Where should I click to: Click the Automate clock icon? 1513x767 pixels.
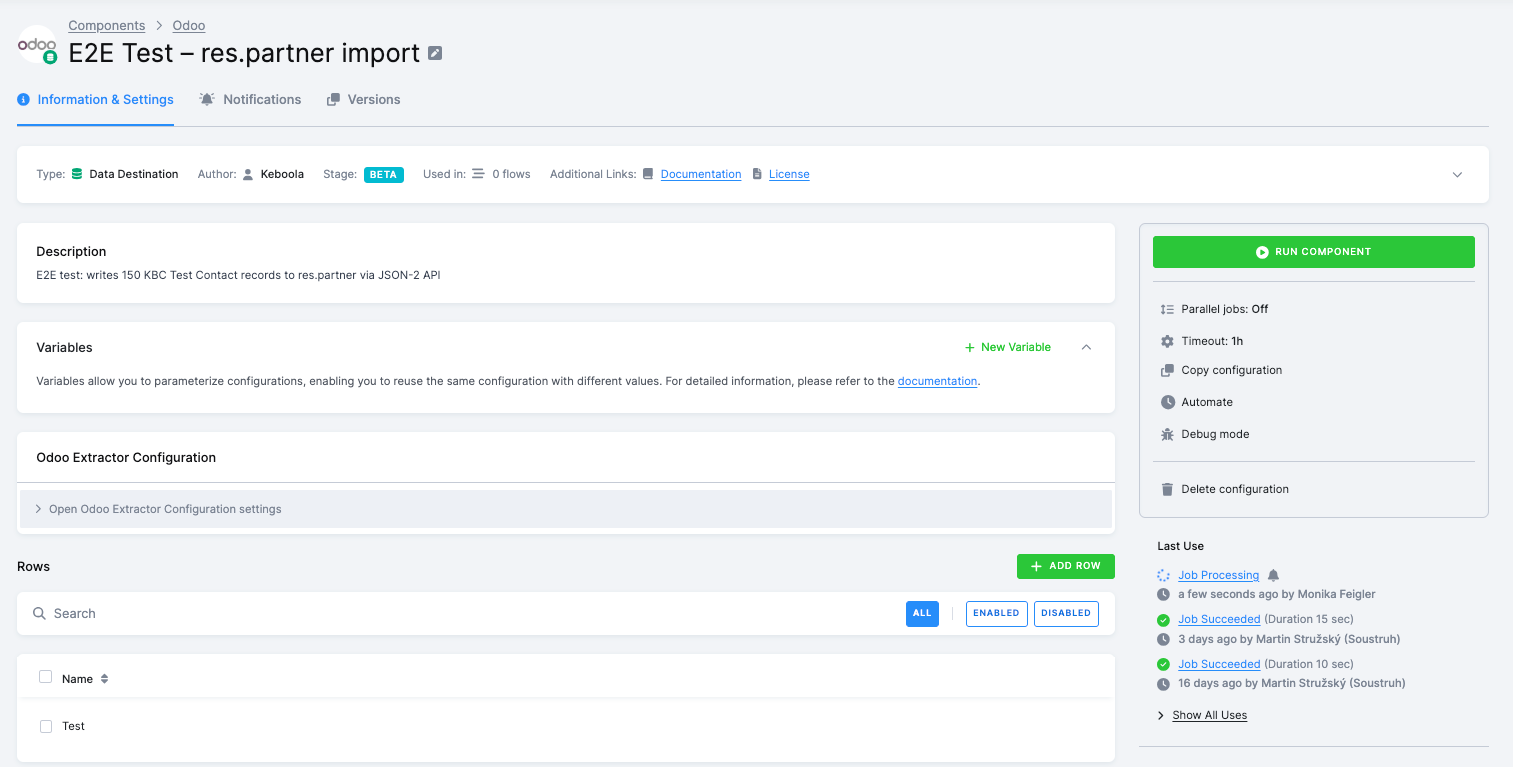(x=1167, y=401)
